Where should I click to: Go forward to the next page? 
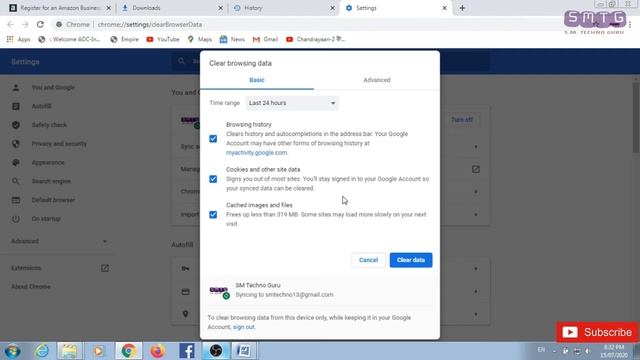(x=25, y=24)
